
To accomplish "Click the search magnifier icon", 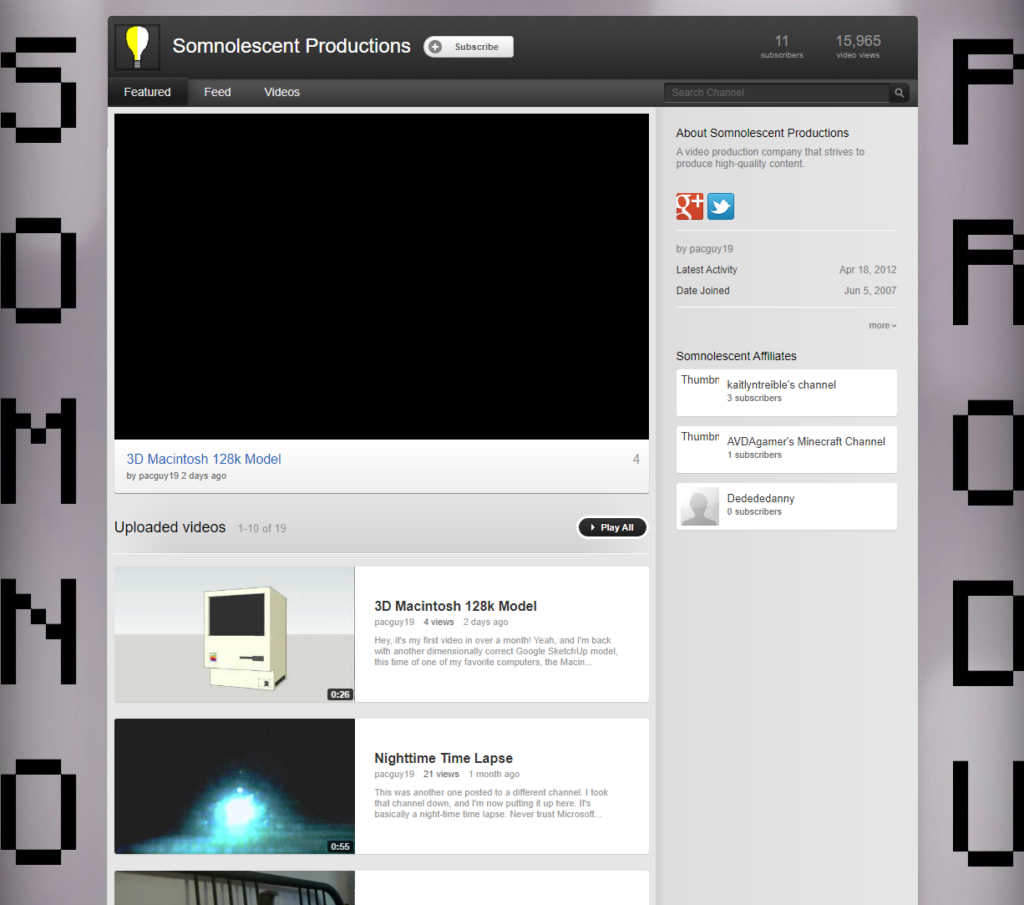I will [899, 93].
